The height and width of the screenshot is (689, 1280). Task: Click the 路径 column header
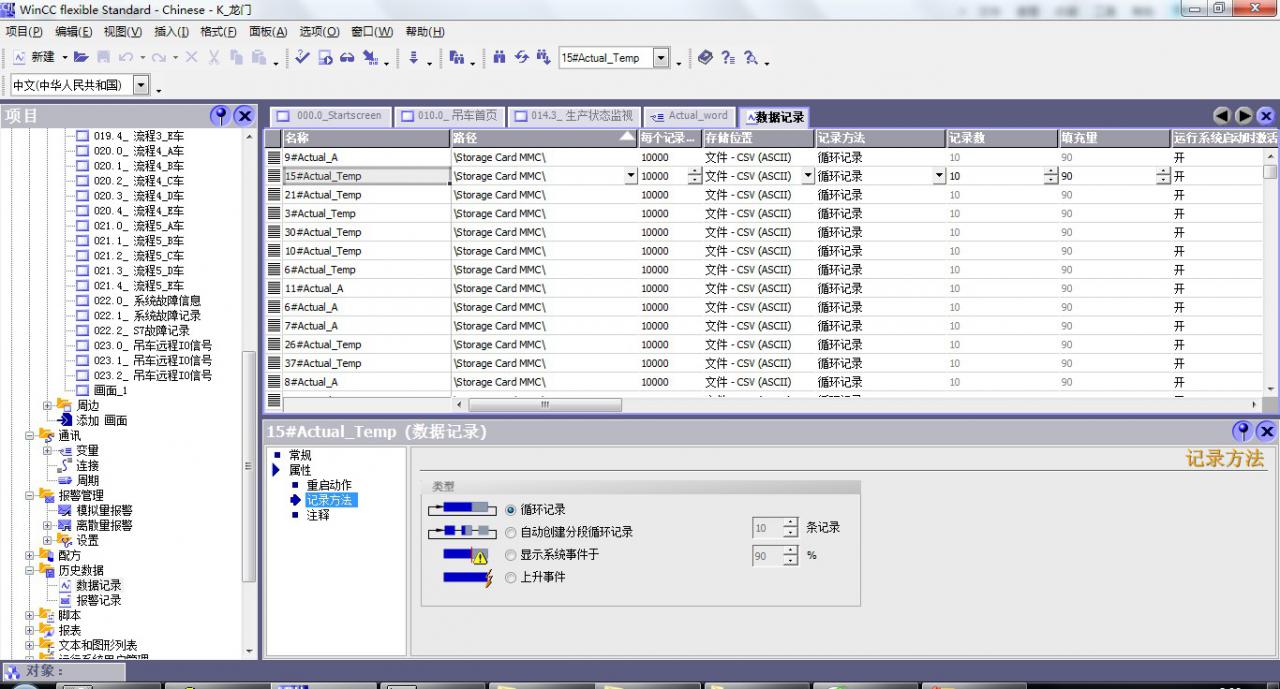[x=544, y=138]
